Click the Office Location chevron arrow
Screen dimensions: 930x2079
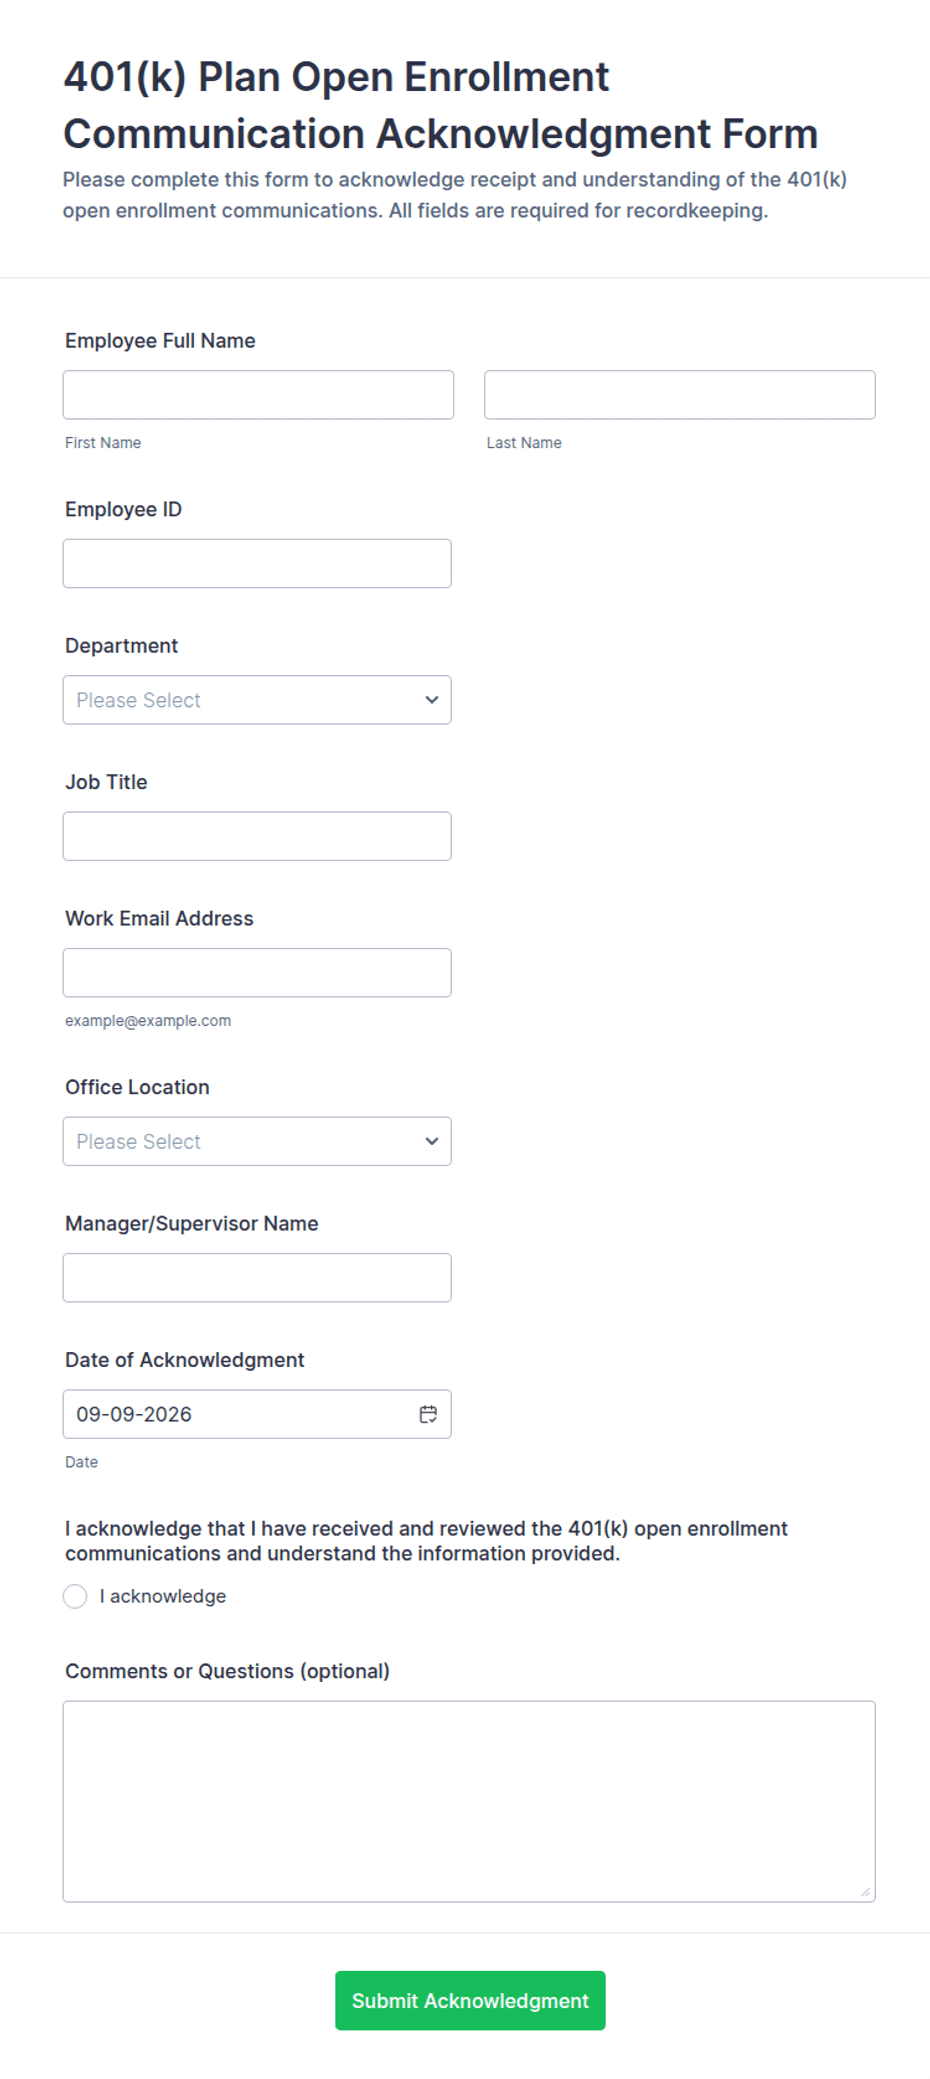[x=431, y=1141]
